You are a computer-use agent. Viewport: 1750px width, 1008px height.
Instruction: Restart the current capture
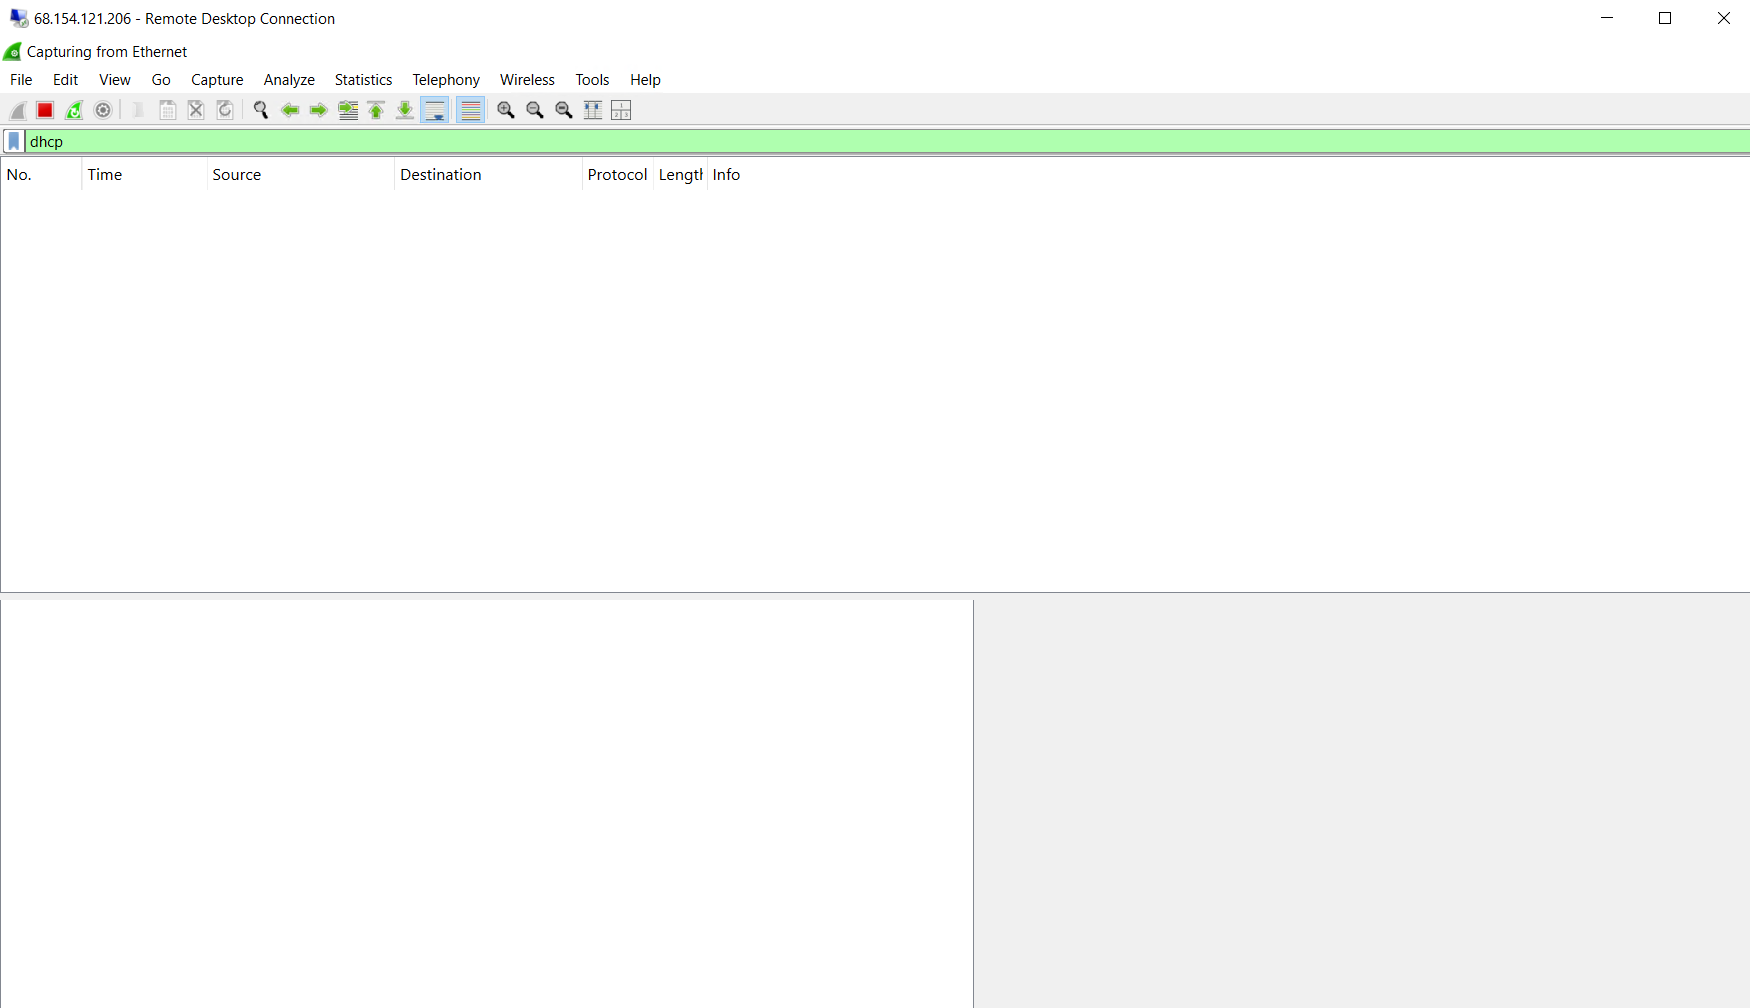pyautogui.click(x=74, y=110)
